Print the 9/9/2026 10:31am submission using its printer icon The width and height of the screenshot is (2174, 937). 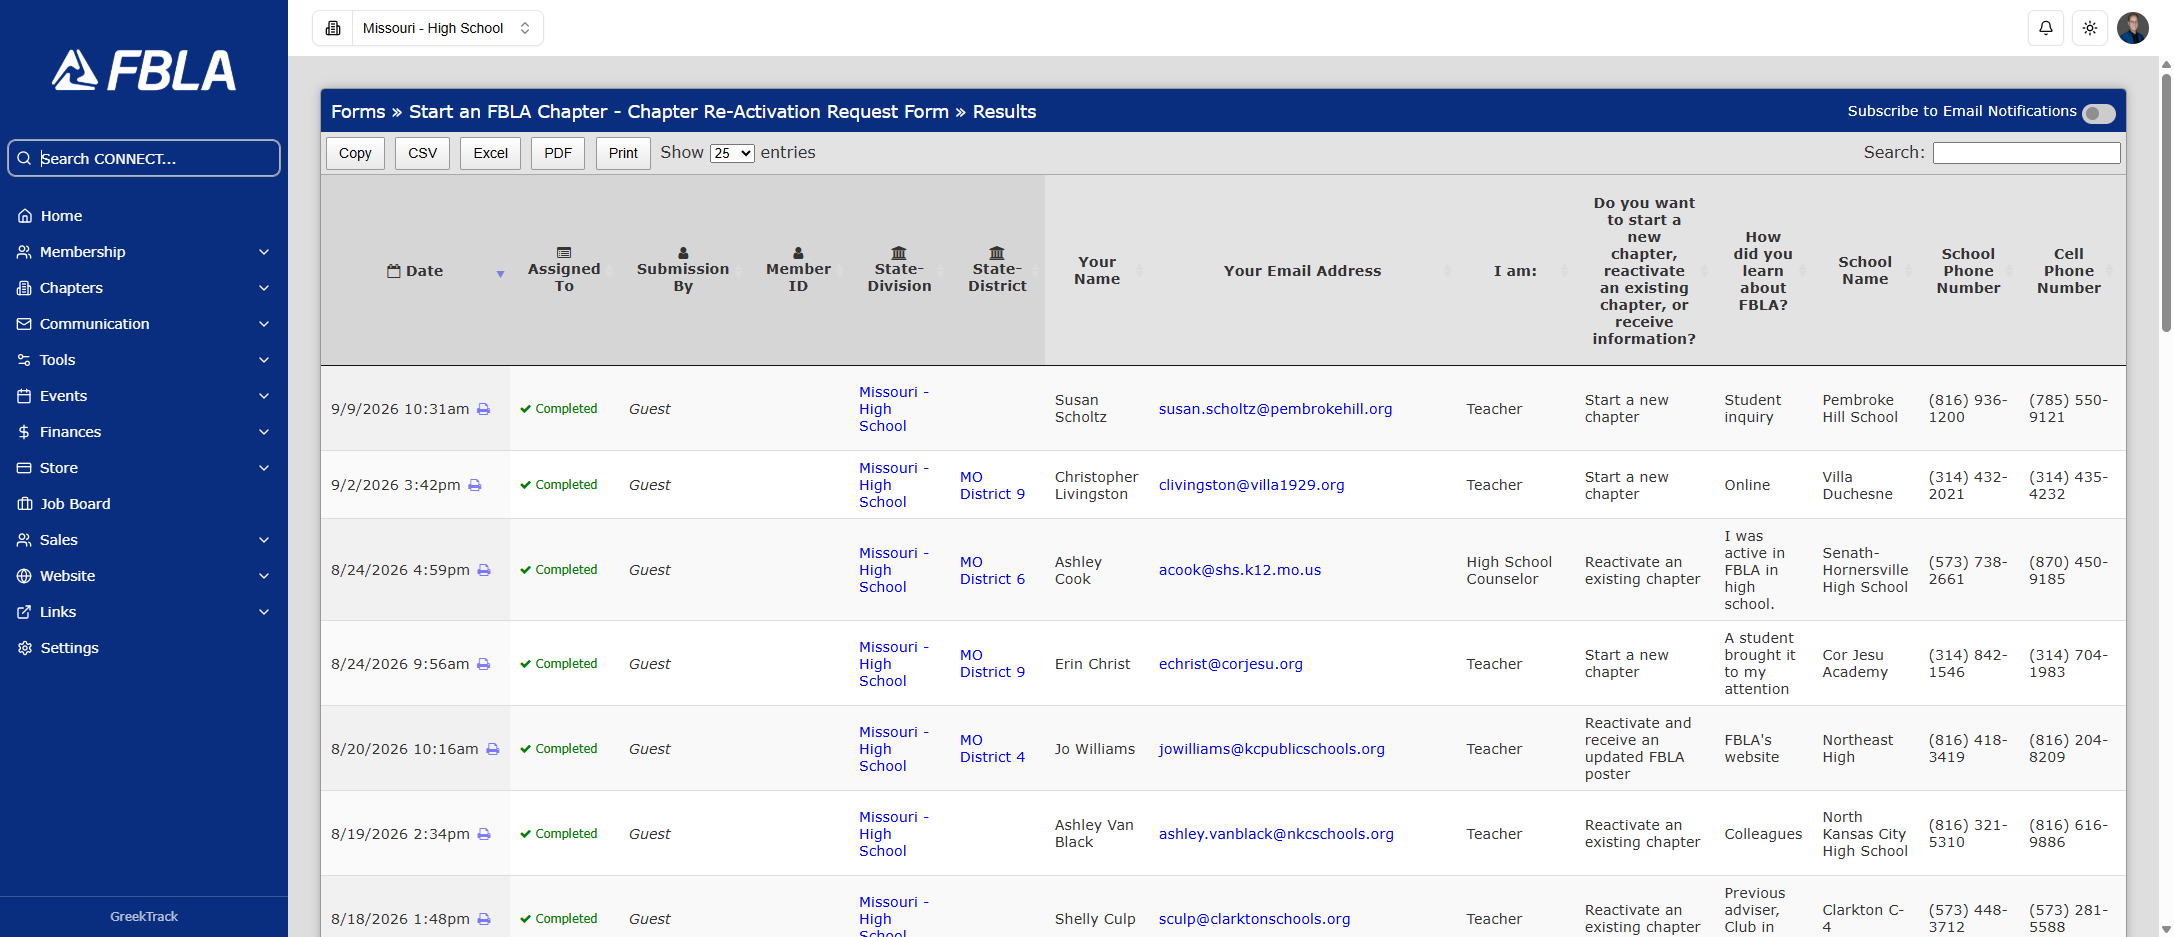[484, 409]
